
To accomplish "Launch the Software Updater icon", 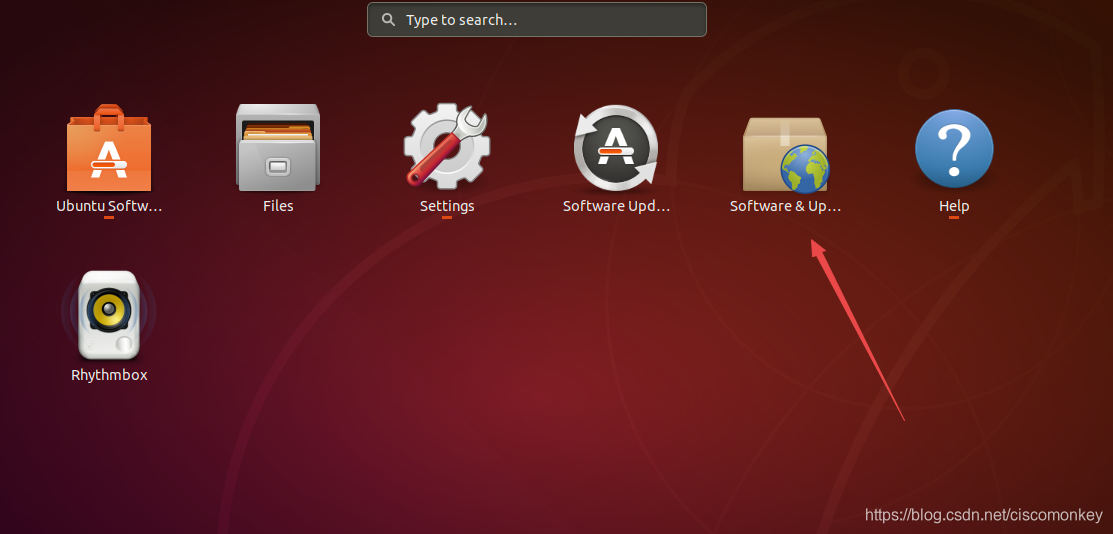I will pyautogui.click(x=616, y=148).
